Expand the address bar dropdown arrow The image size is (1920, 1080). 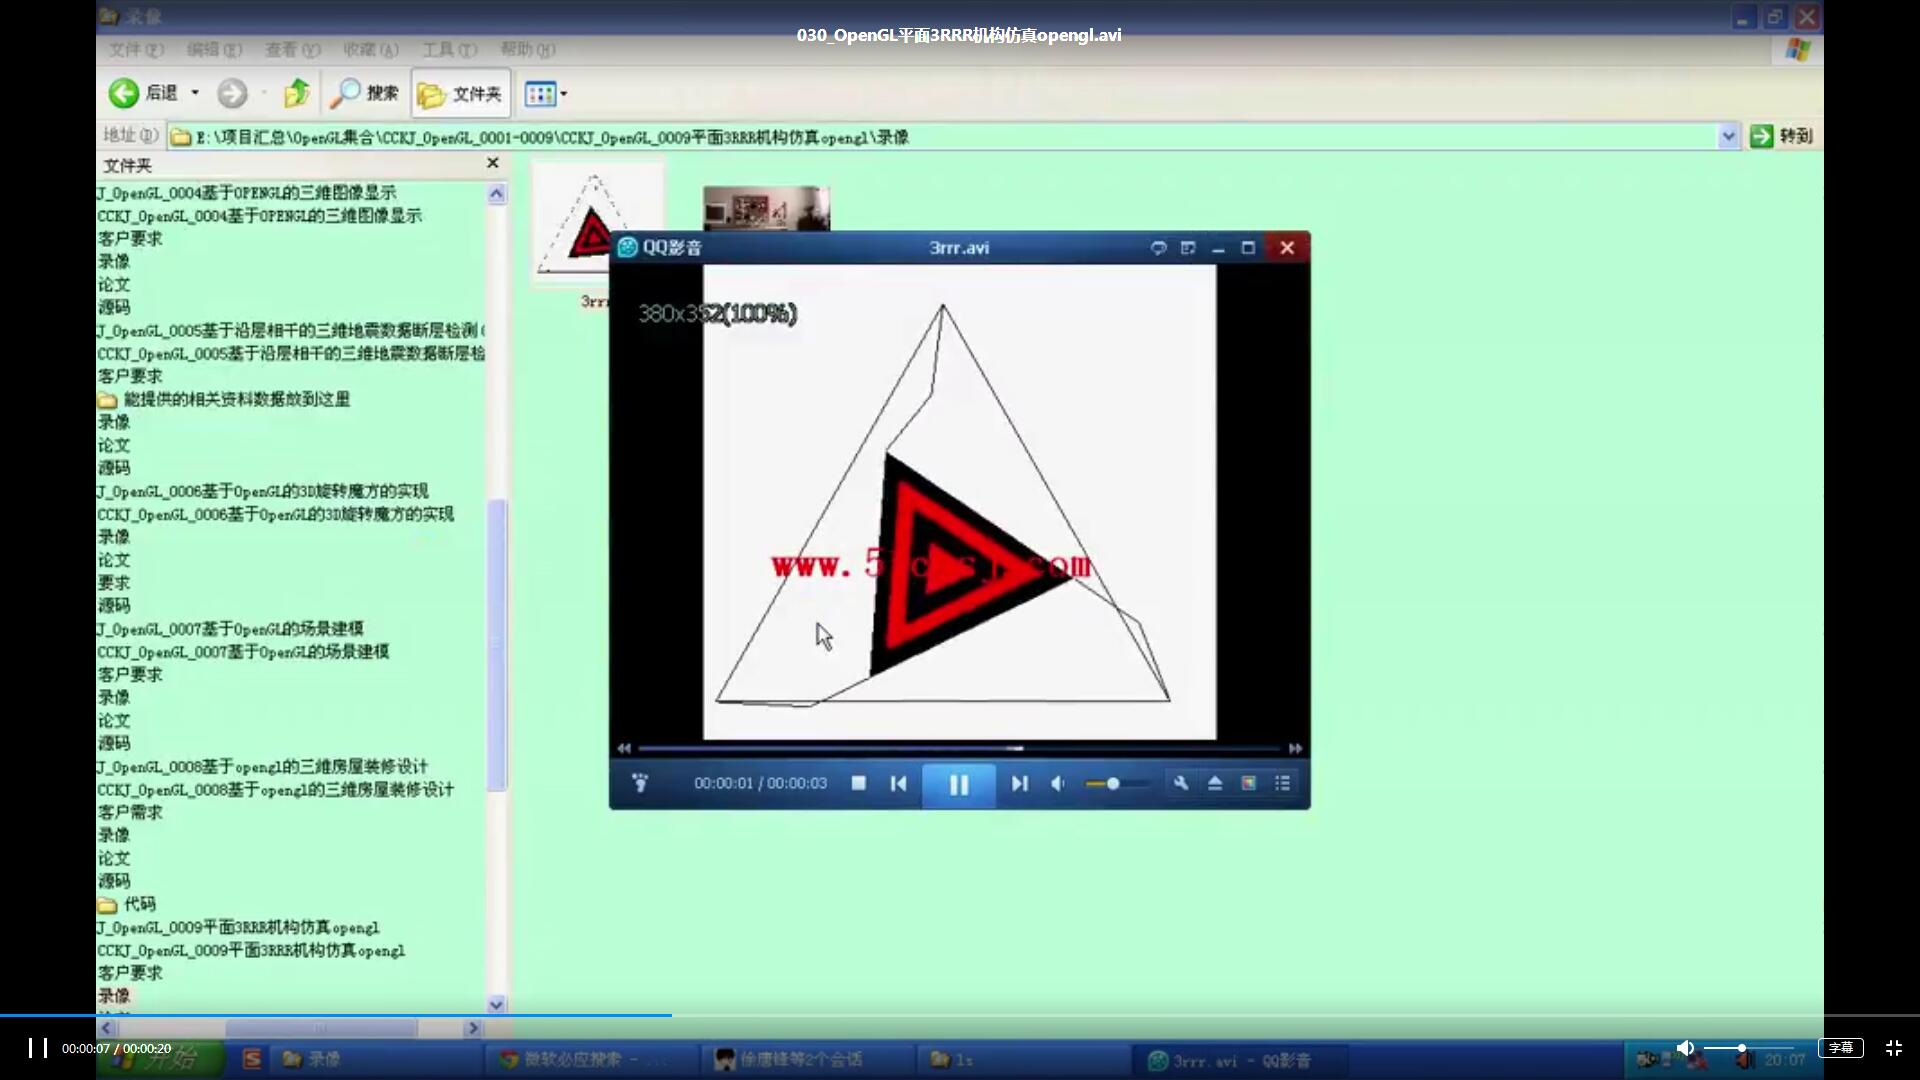(x=1728, y=137)
